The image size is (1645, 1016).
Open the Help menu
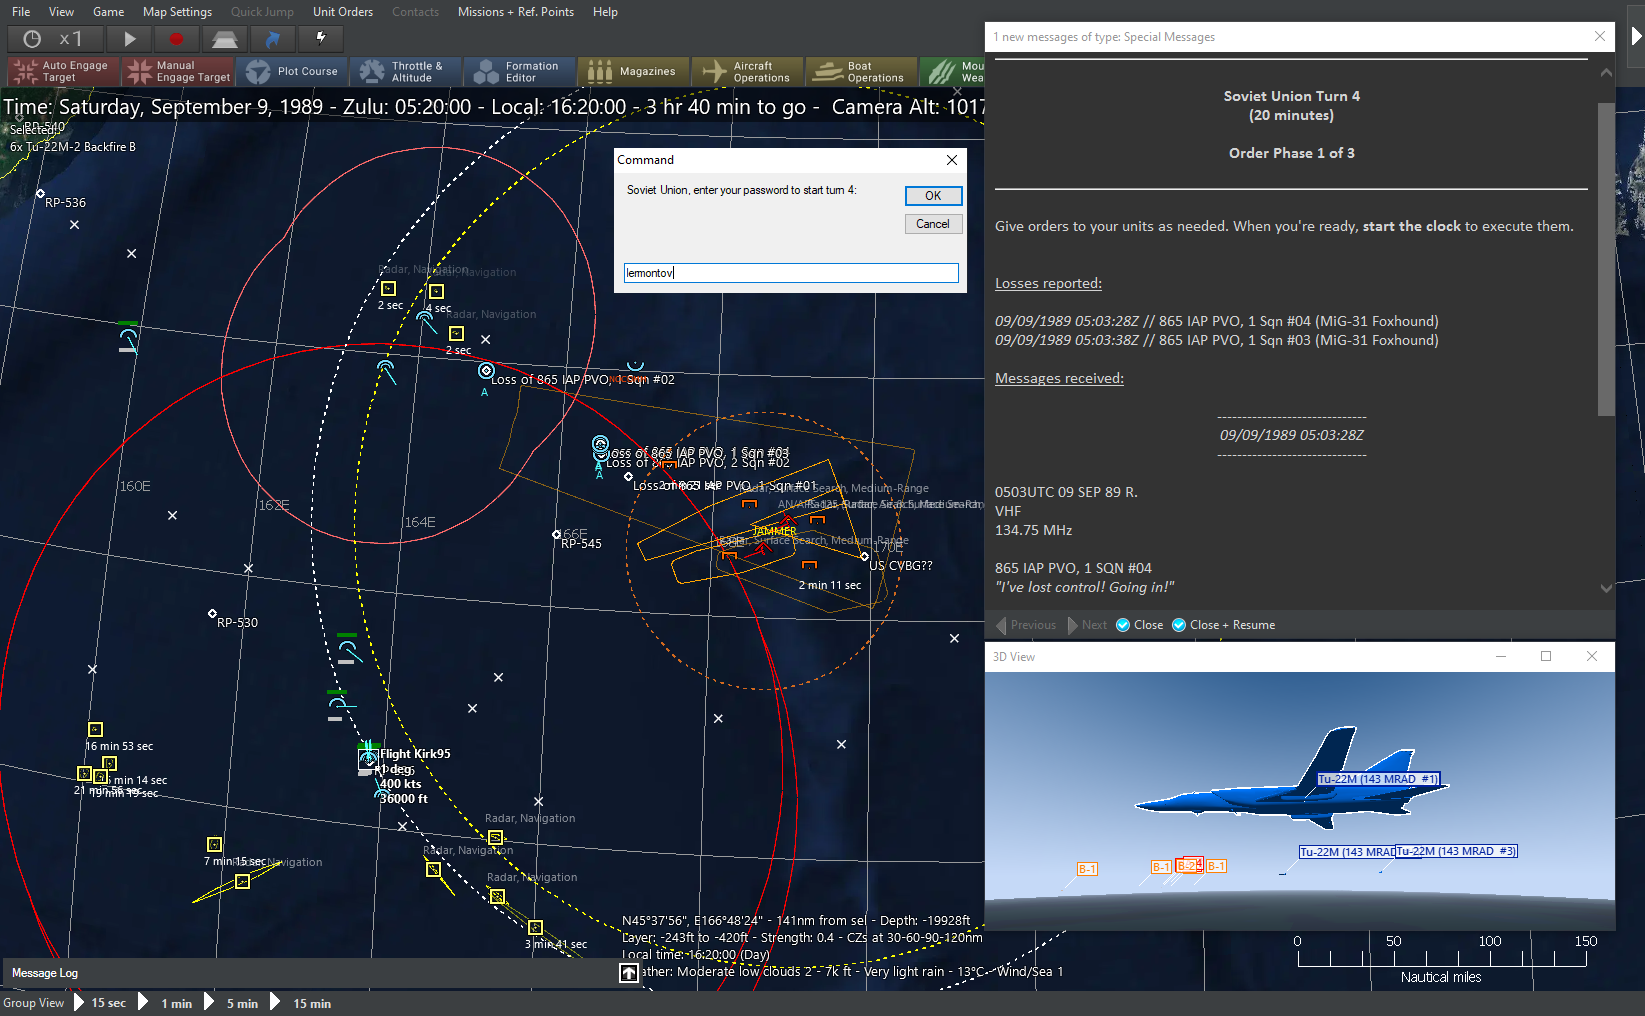coord(605,12)
